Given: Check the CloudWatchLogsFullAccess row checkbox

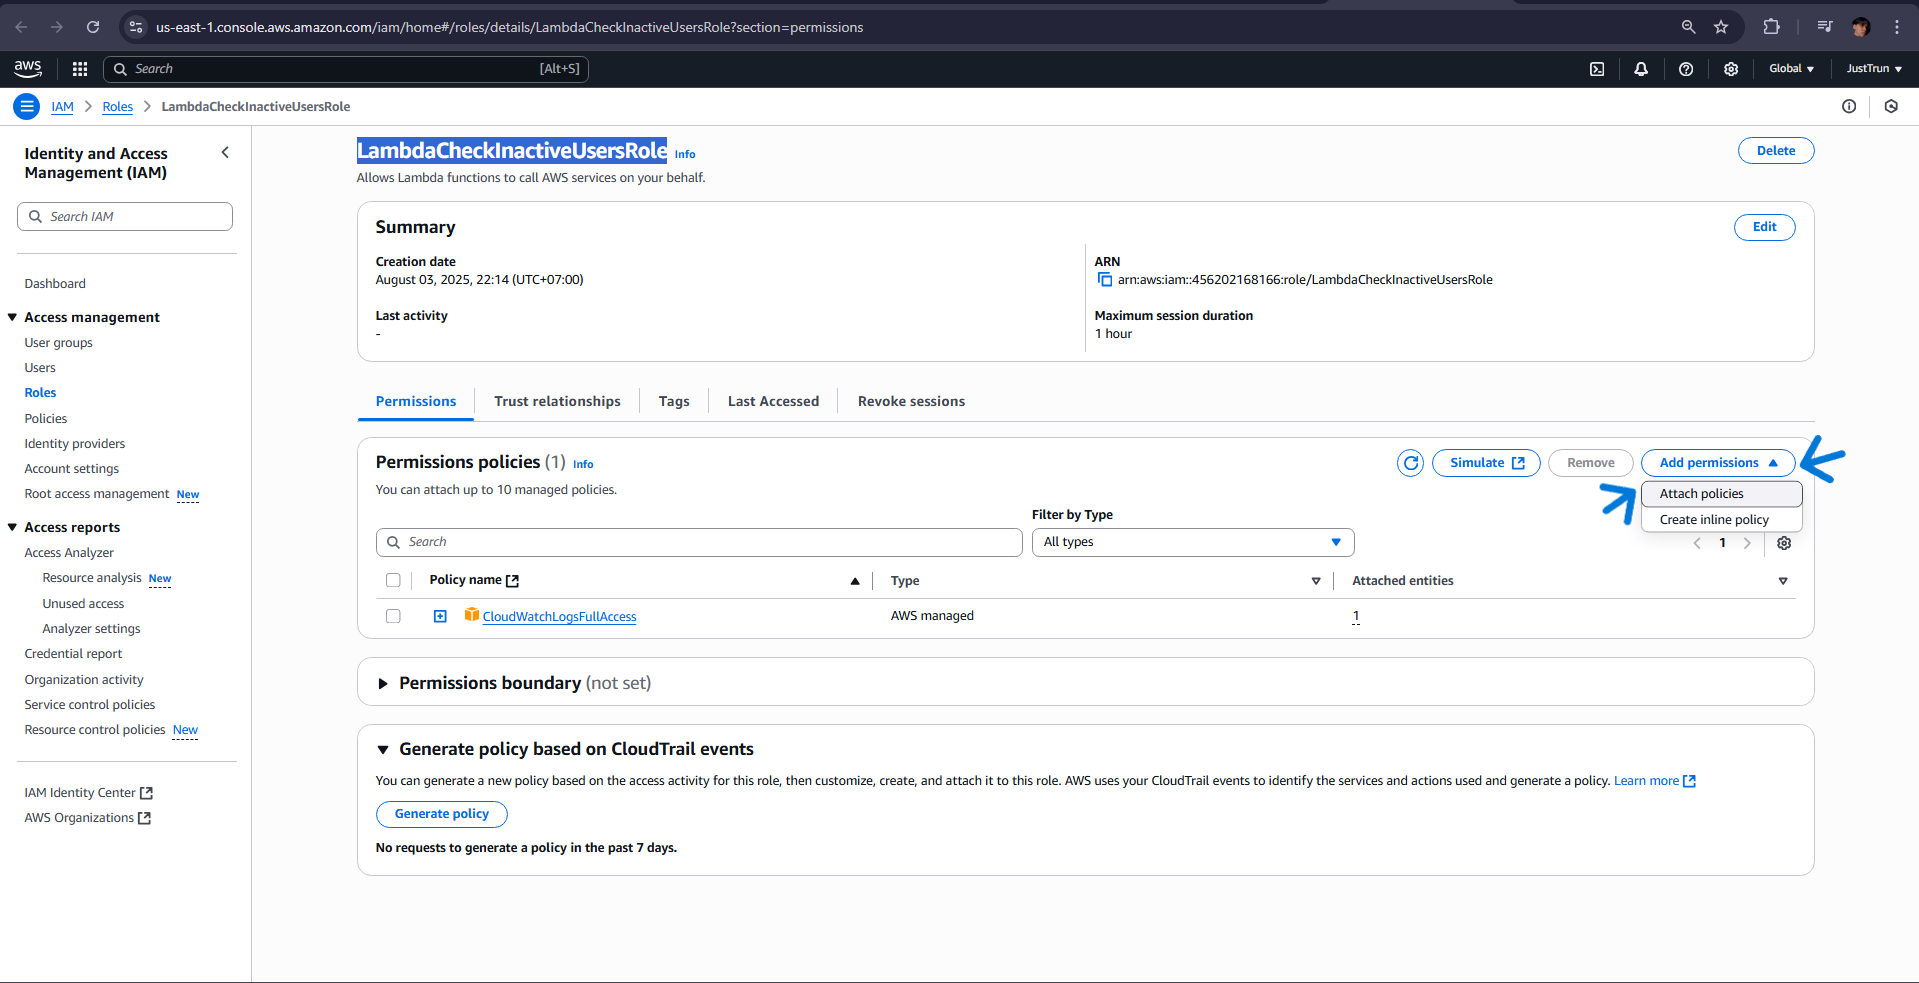Looking at the screenshot, I should (x=393, y=616).
